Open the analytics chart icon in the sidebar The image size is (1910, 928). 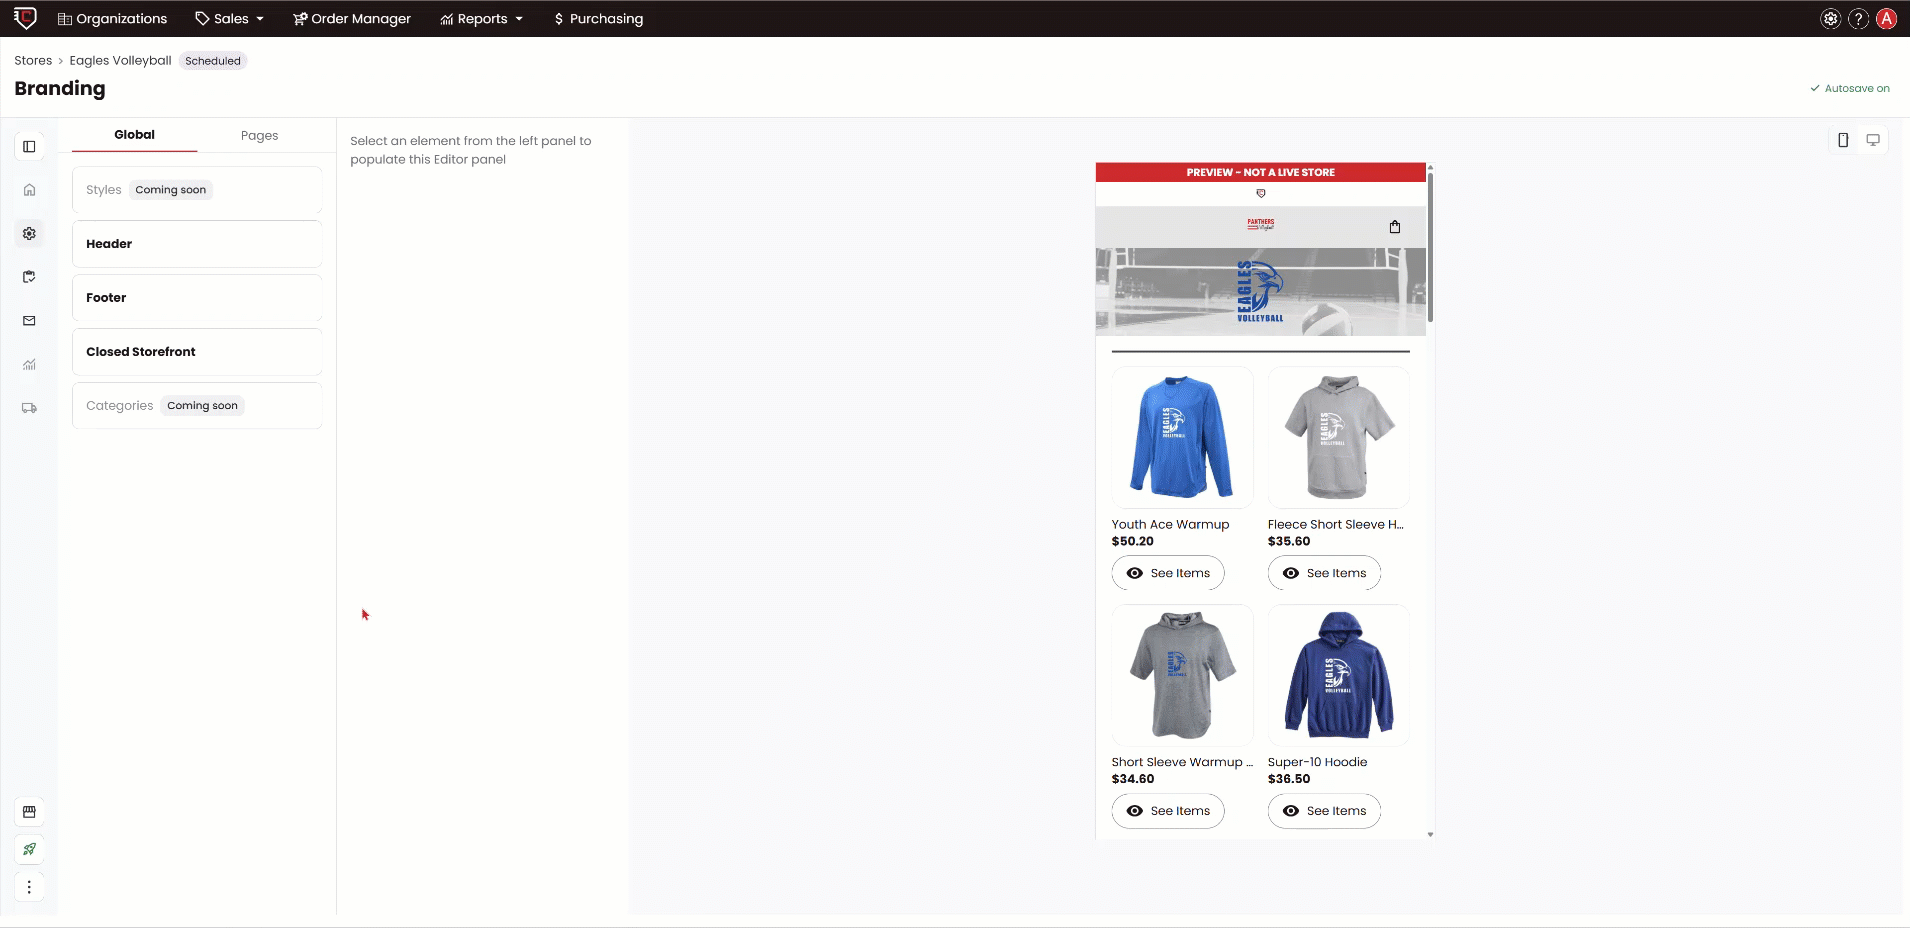tap(29, 364)
